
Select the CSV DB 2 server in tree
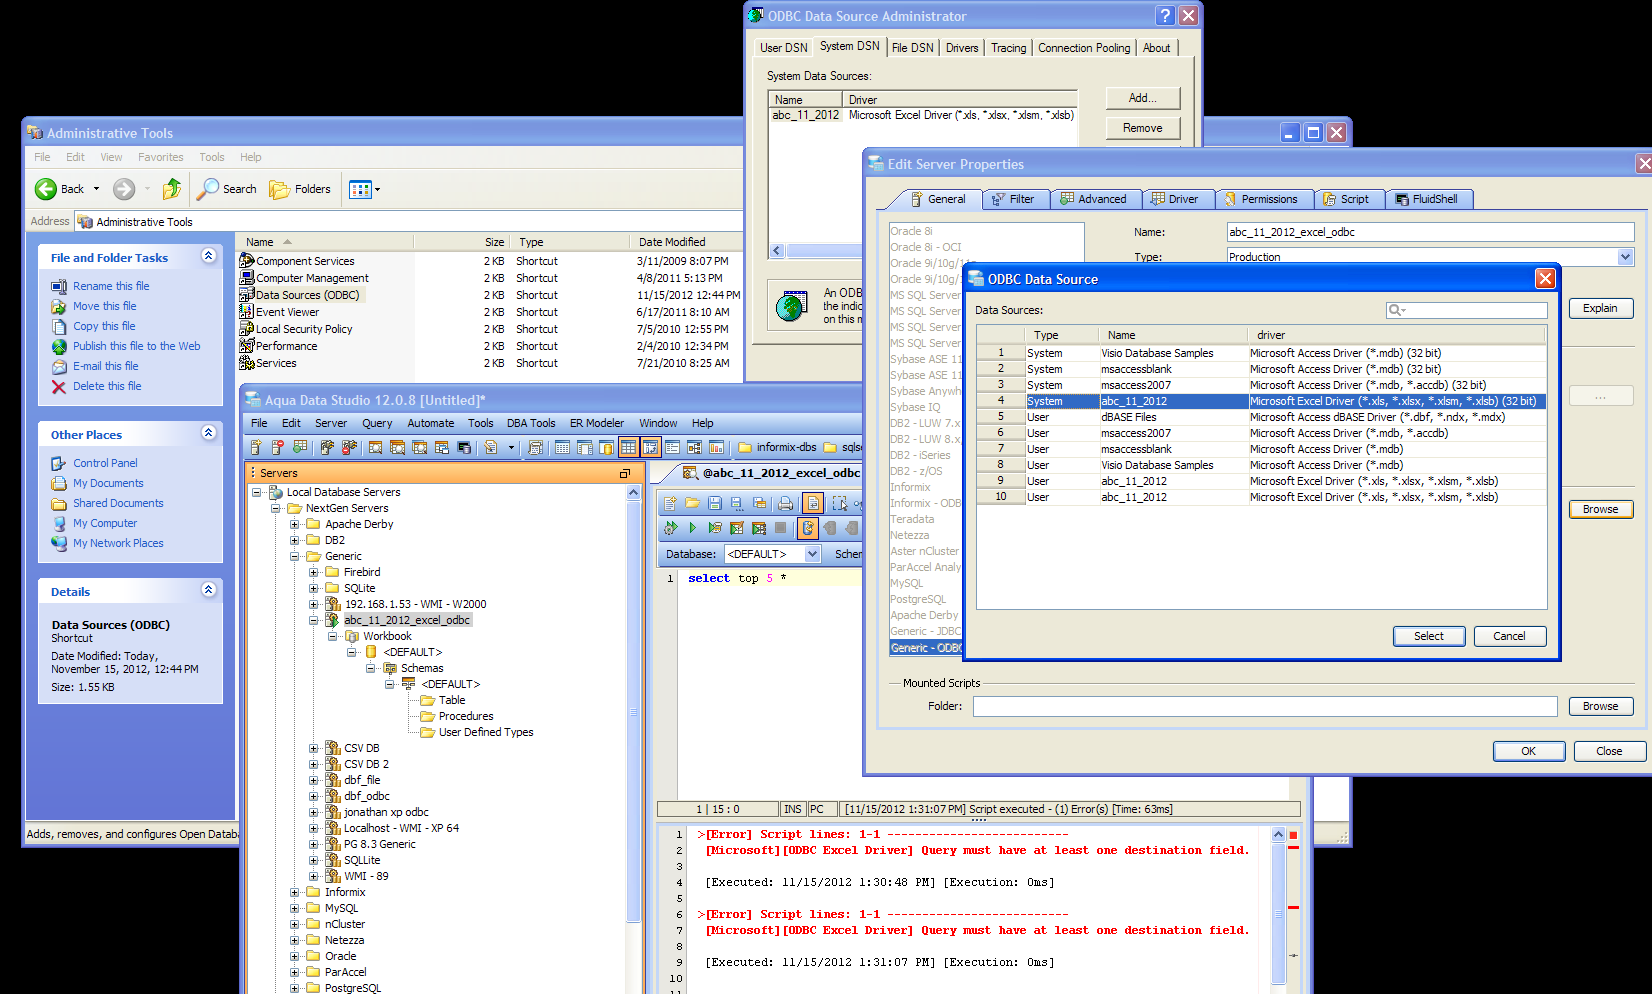click(x=366, y=764)
